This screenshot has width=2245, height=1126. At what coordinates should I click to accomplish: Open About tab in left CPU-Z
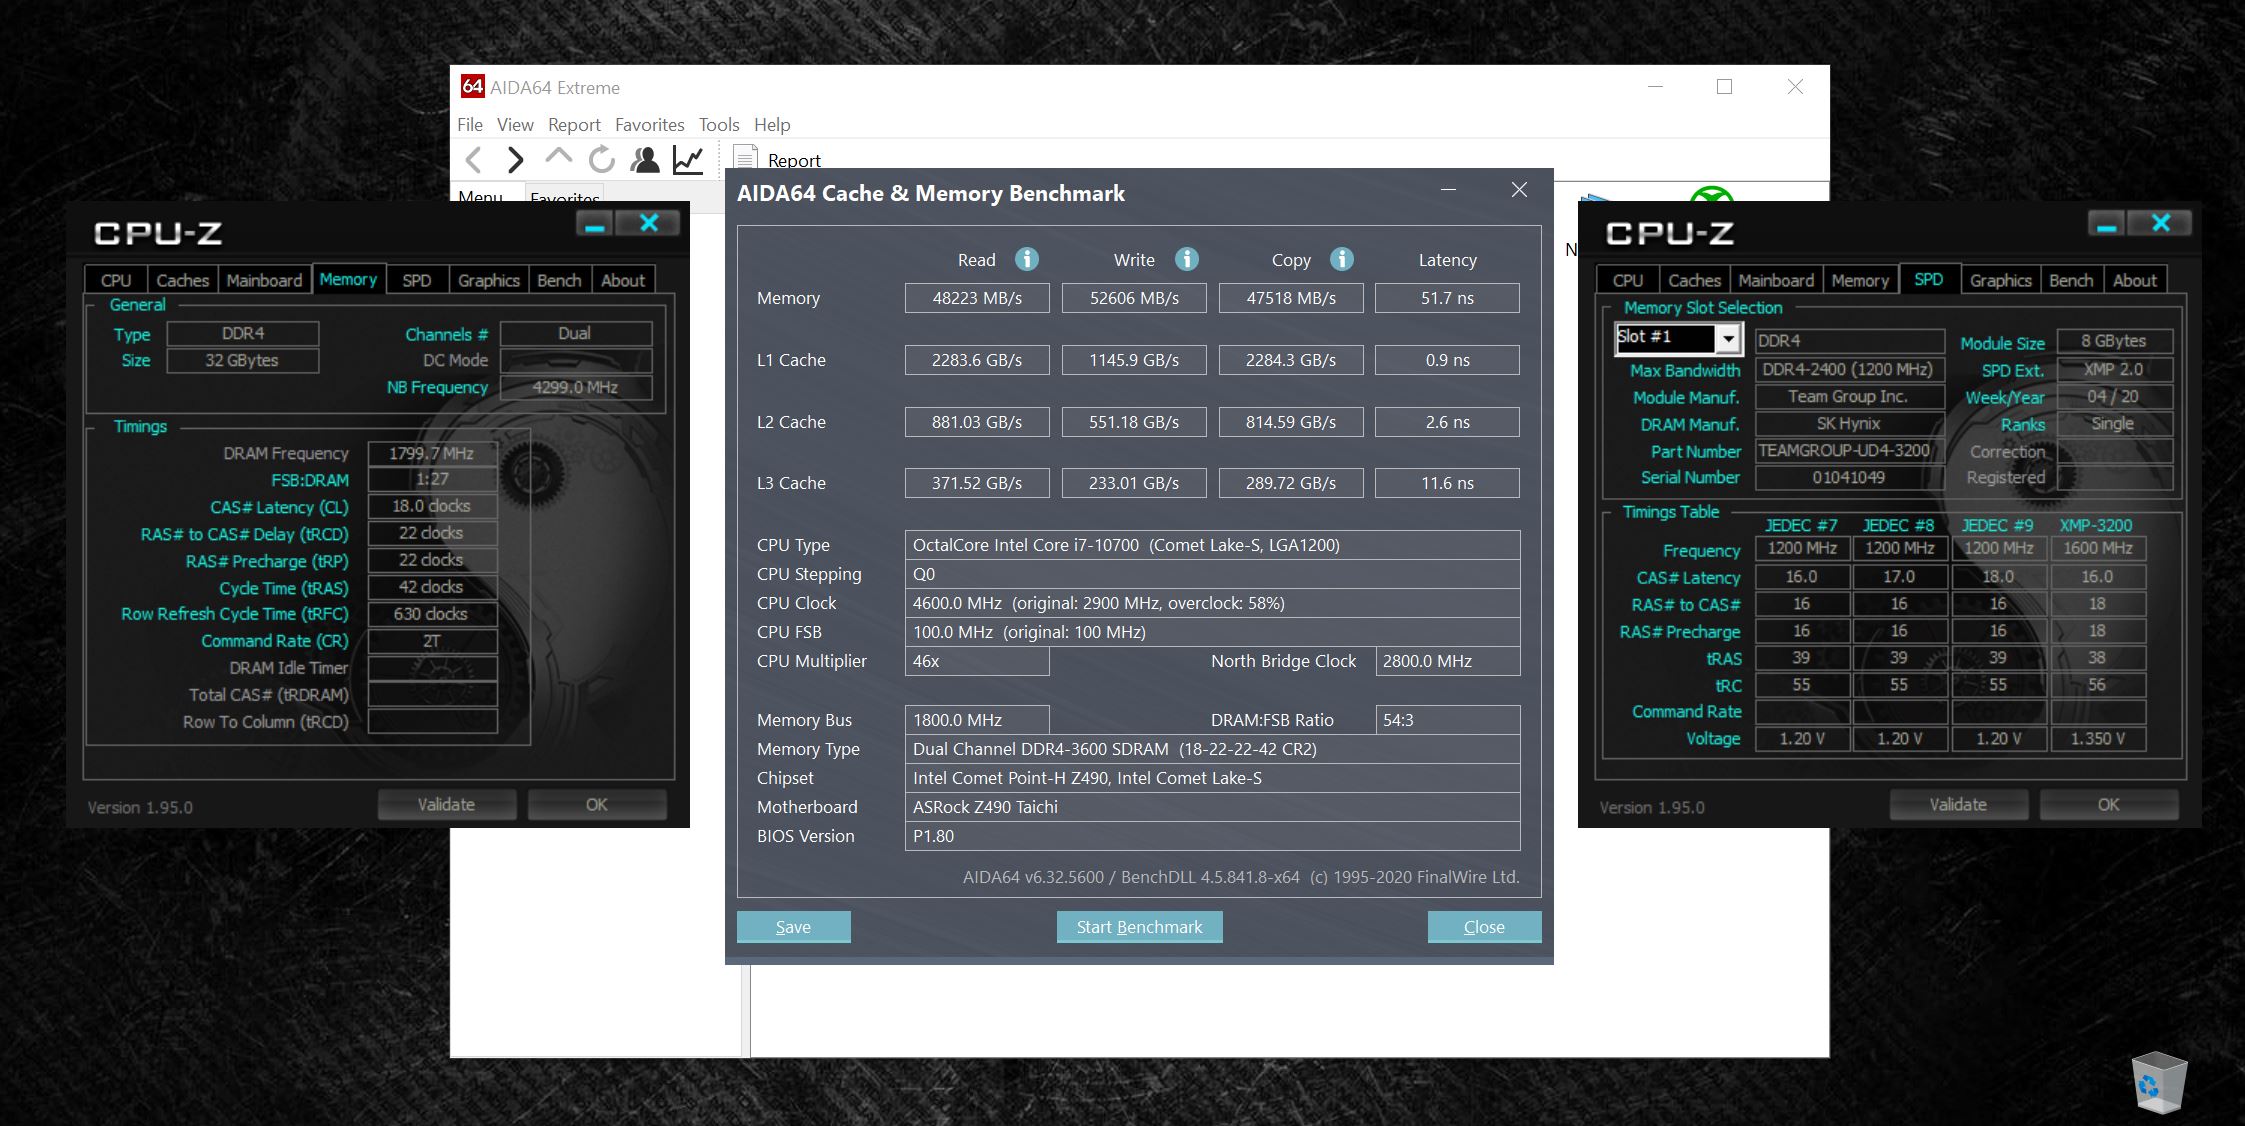pos(623,280)
